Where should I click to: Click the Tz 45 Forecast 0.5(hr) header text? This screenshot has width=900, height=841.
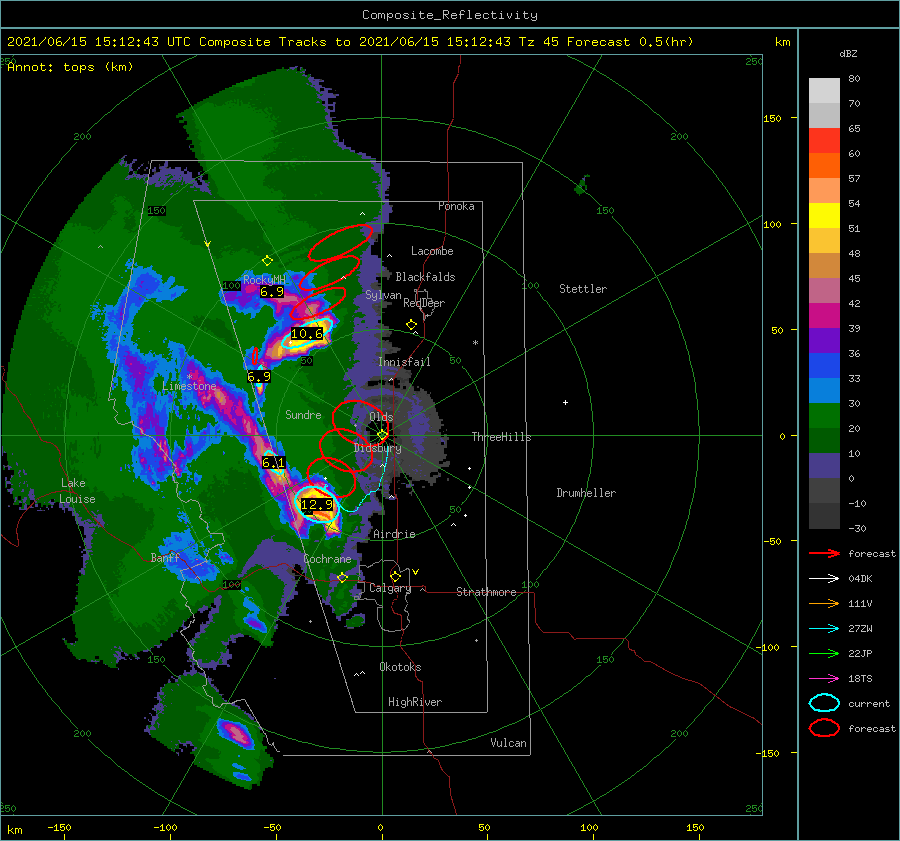point(606,42)
